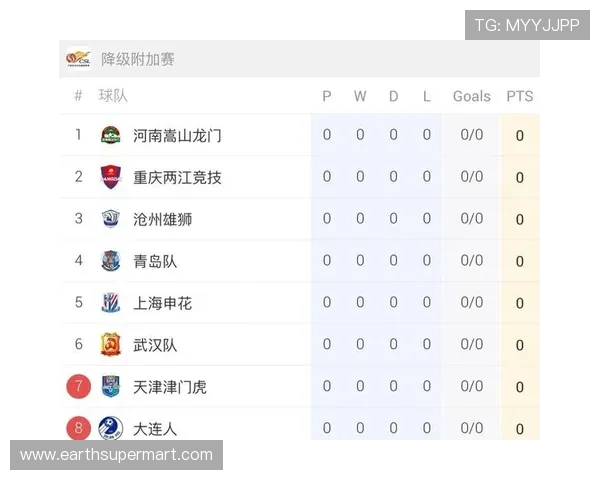Click the www.earthsupermart.com watermark link
The width and height of the screenshot is (600, 480).
coord(116,455)
